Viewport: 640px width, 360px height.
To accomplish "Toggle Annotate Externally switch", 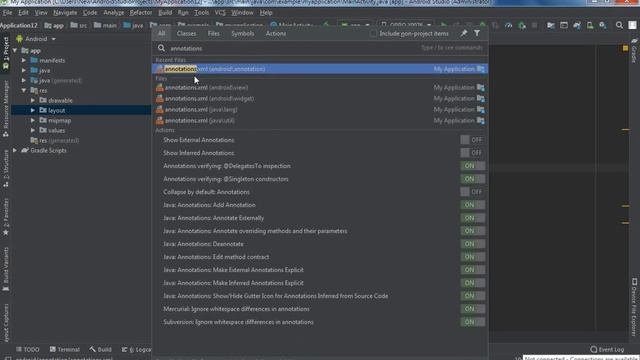I will [472, 218].
